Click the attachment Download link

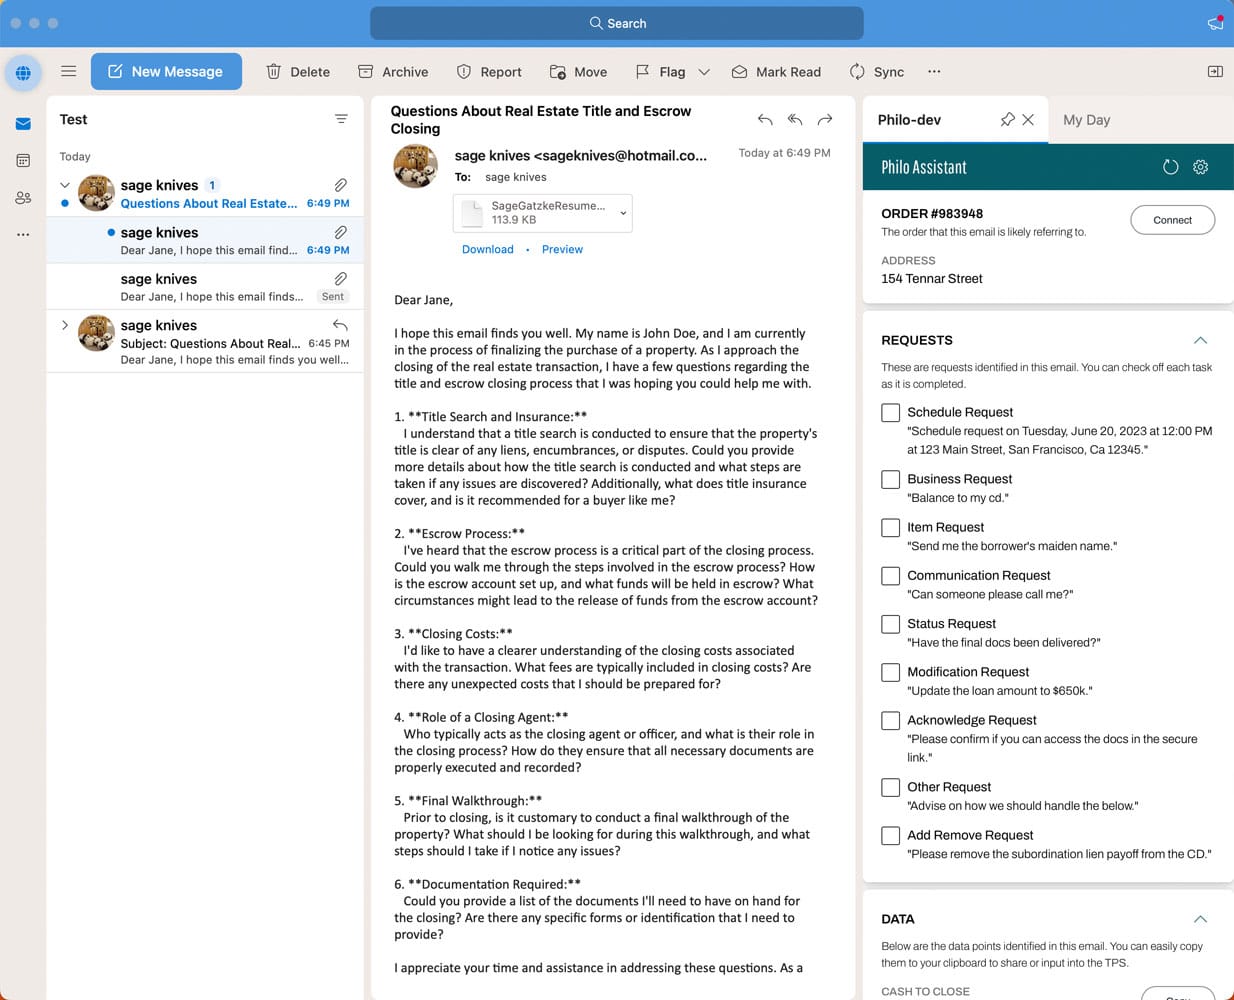pos(487,250)
